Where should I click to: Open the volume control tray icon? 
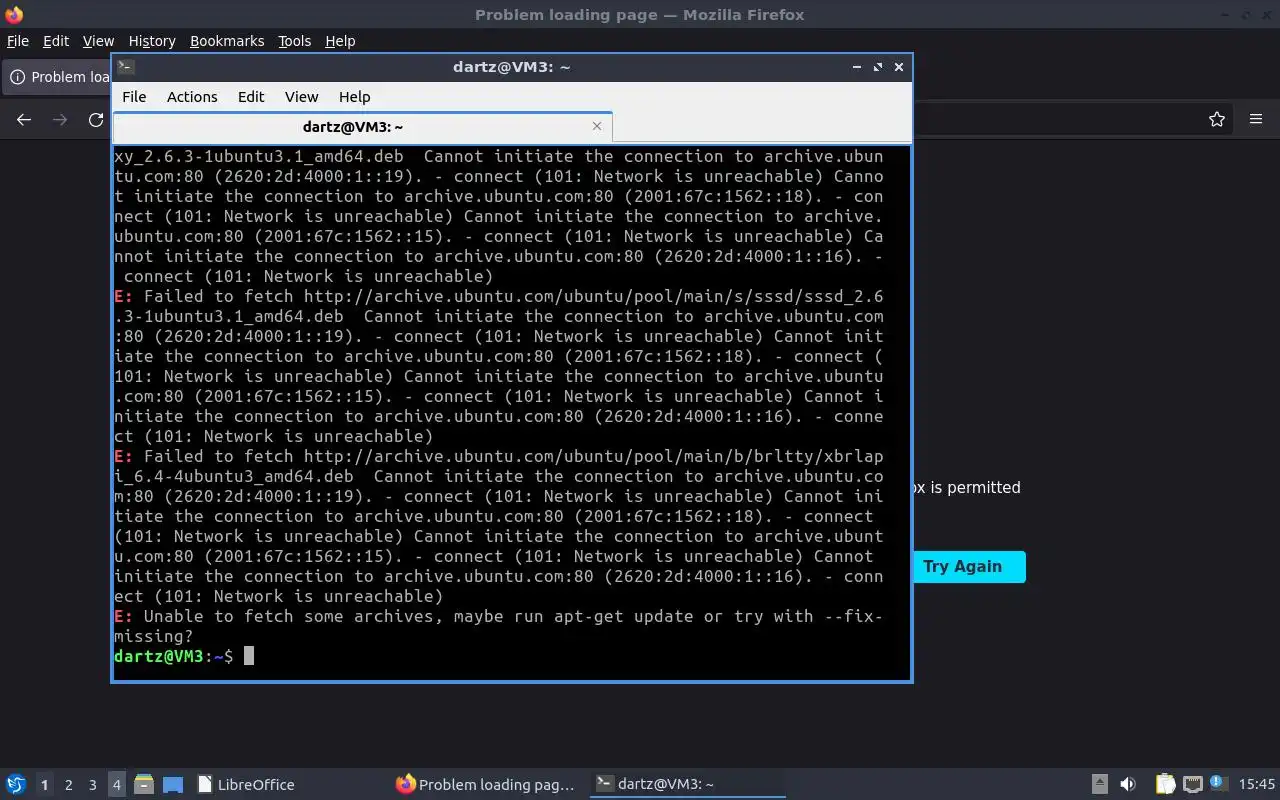(1128, 785)
